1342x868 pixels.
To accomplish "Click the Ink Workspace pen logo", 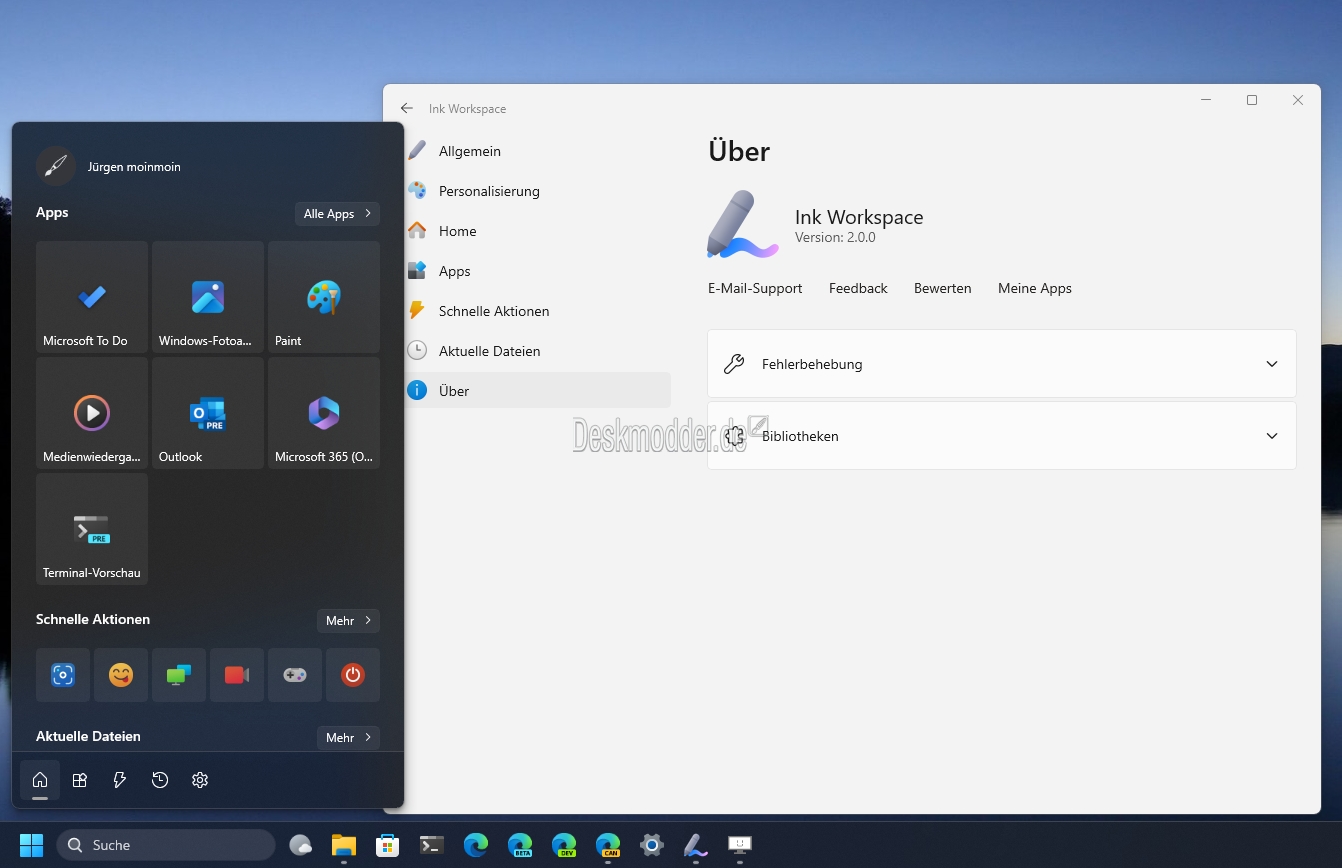I will [742, 225].
